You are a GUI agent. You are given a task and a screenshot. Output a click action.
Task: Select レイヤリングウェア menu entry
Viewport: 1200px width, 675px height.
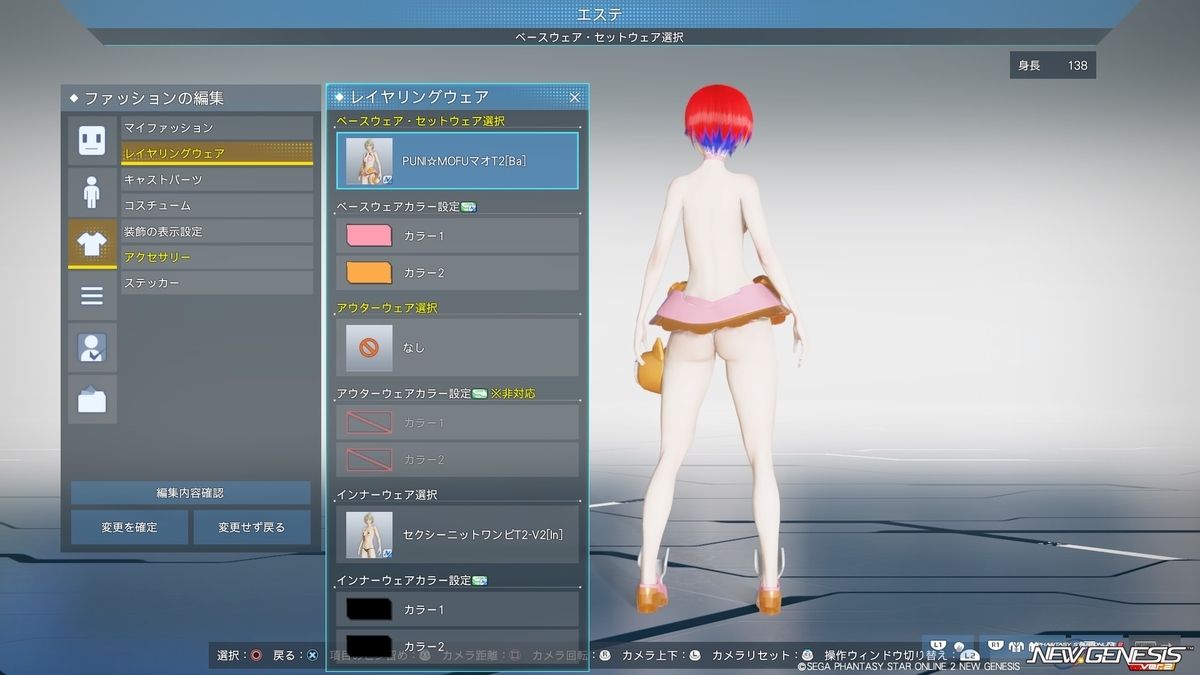pos(217,154)
